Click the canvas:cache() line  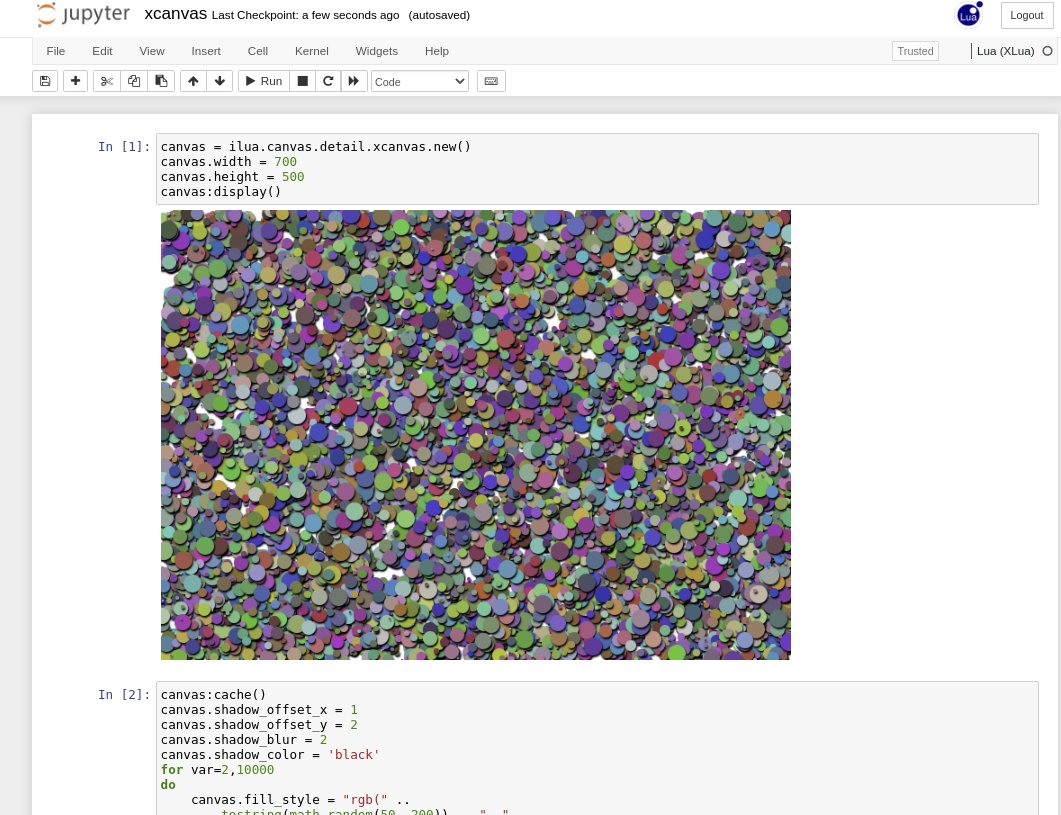(x=213, y=695)
